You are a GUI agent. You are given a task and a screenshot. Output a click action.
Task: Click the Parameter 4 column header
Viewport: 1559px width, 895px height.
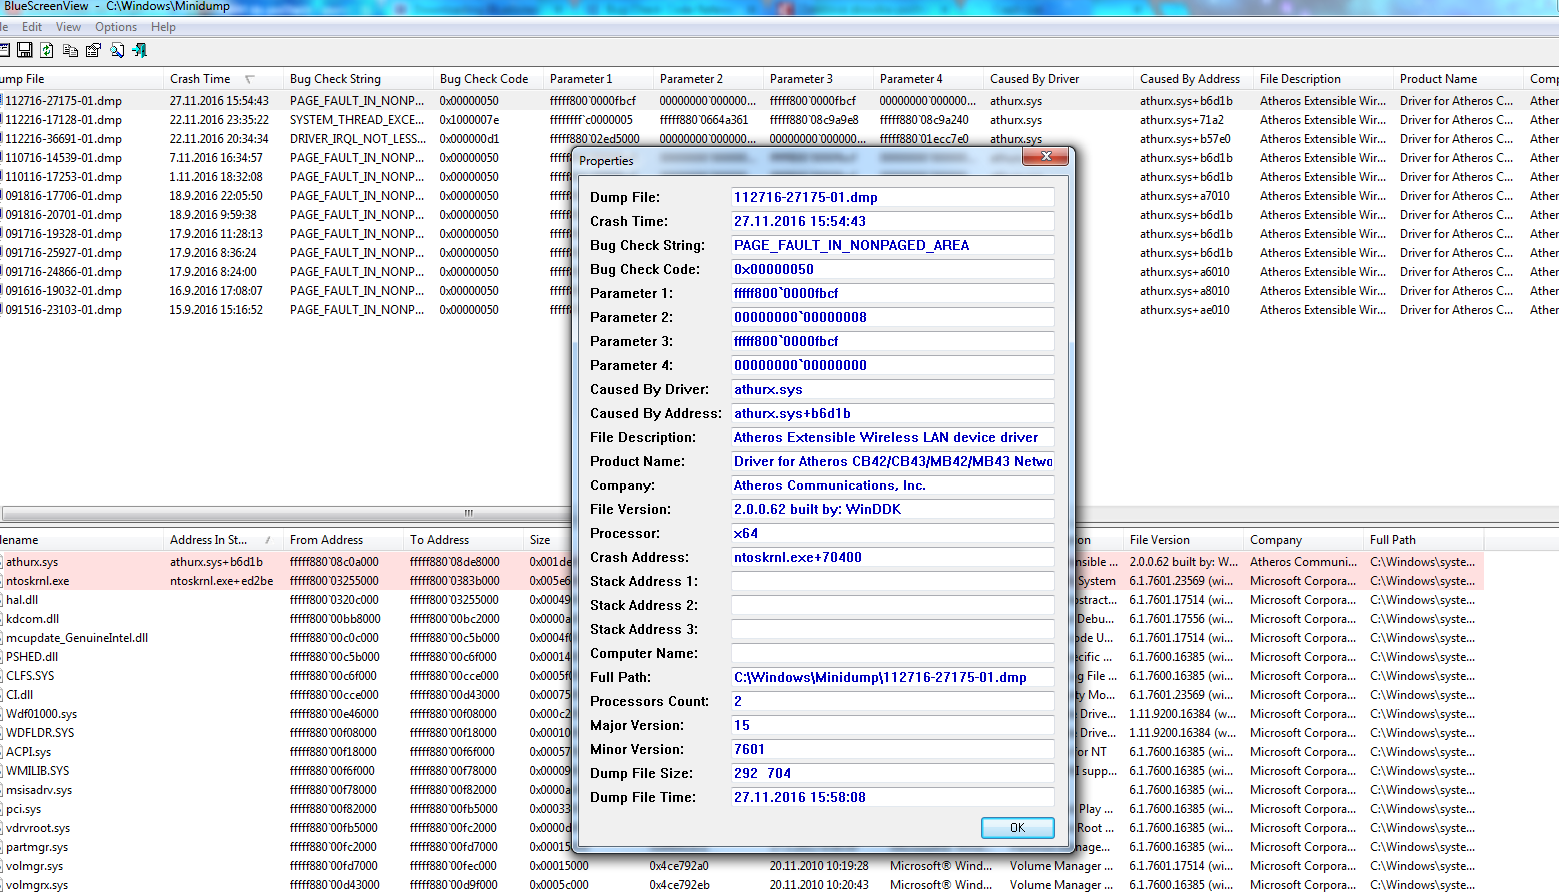(x=928, y=79)
